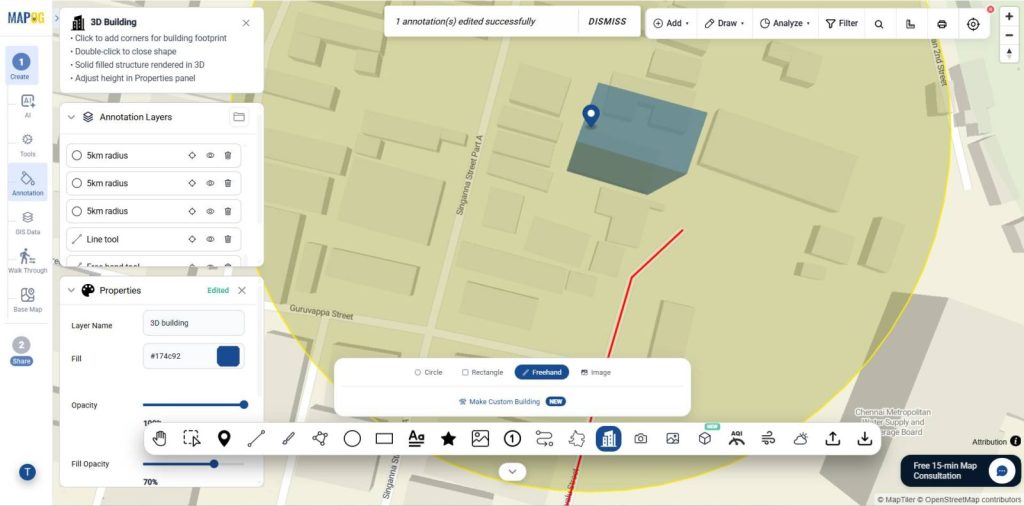Open the search magnifier in top toolbar
This screenshot has width=1024, height=506.
879,24
